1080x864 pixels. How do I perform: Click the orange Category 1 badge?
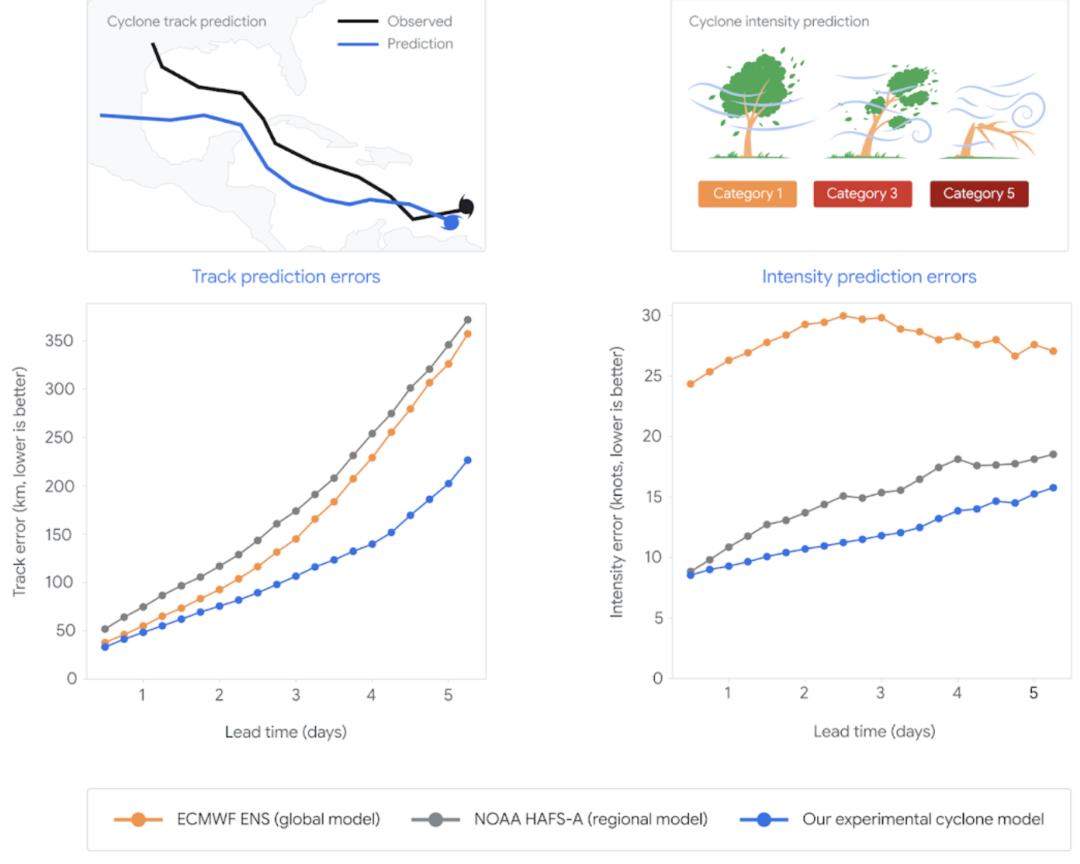[x=747, y=194]
